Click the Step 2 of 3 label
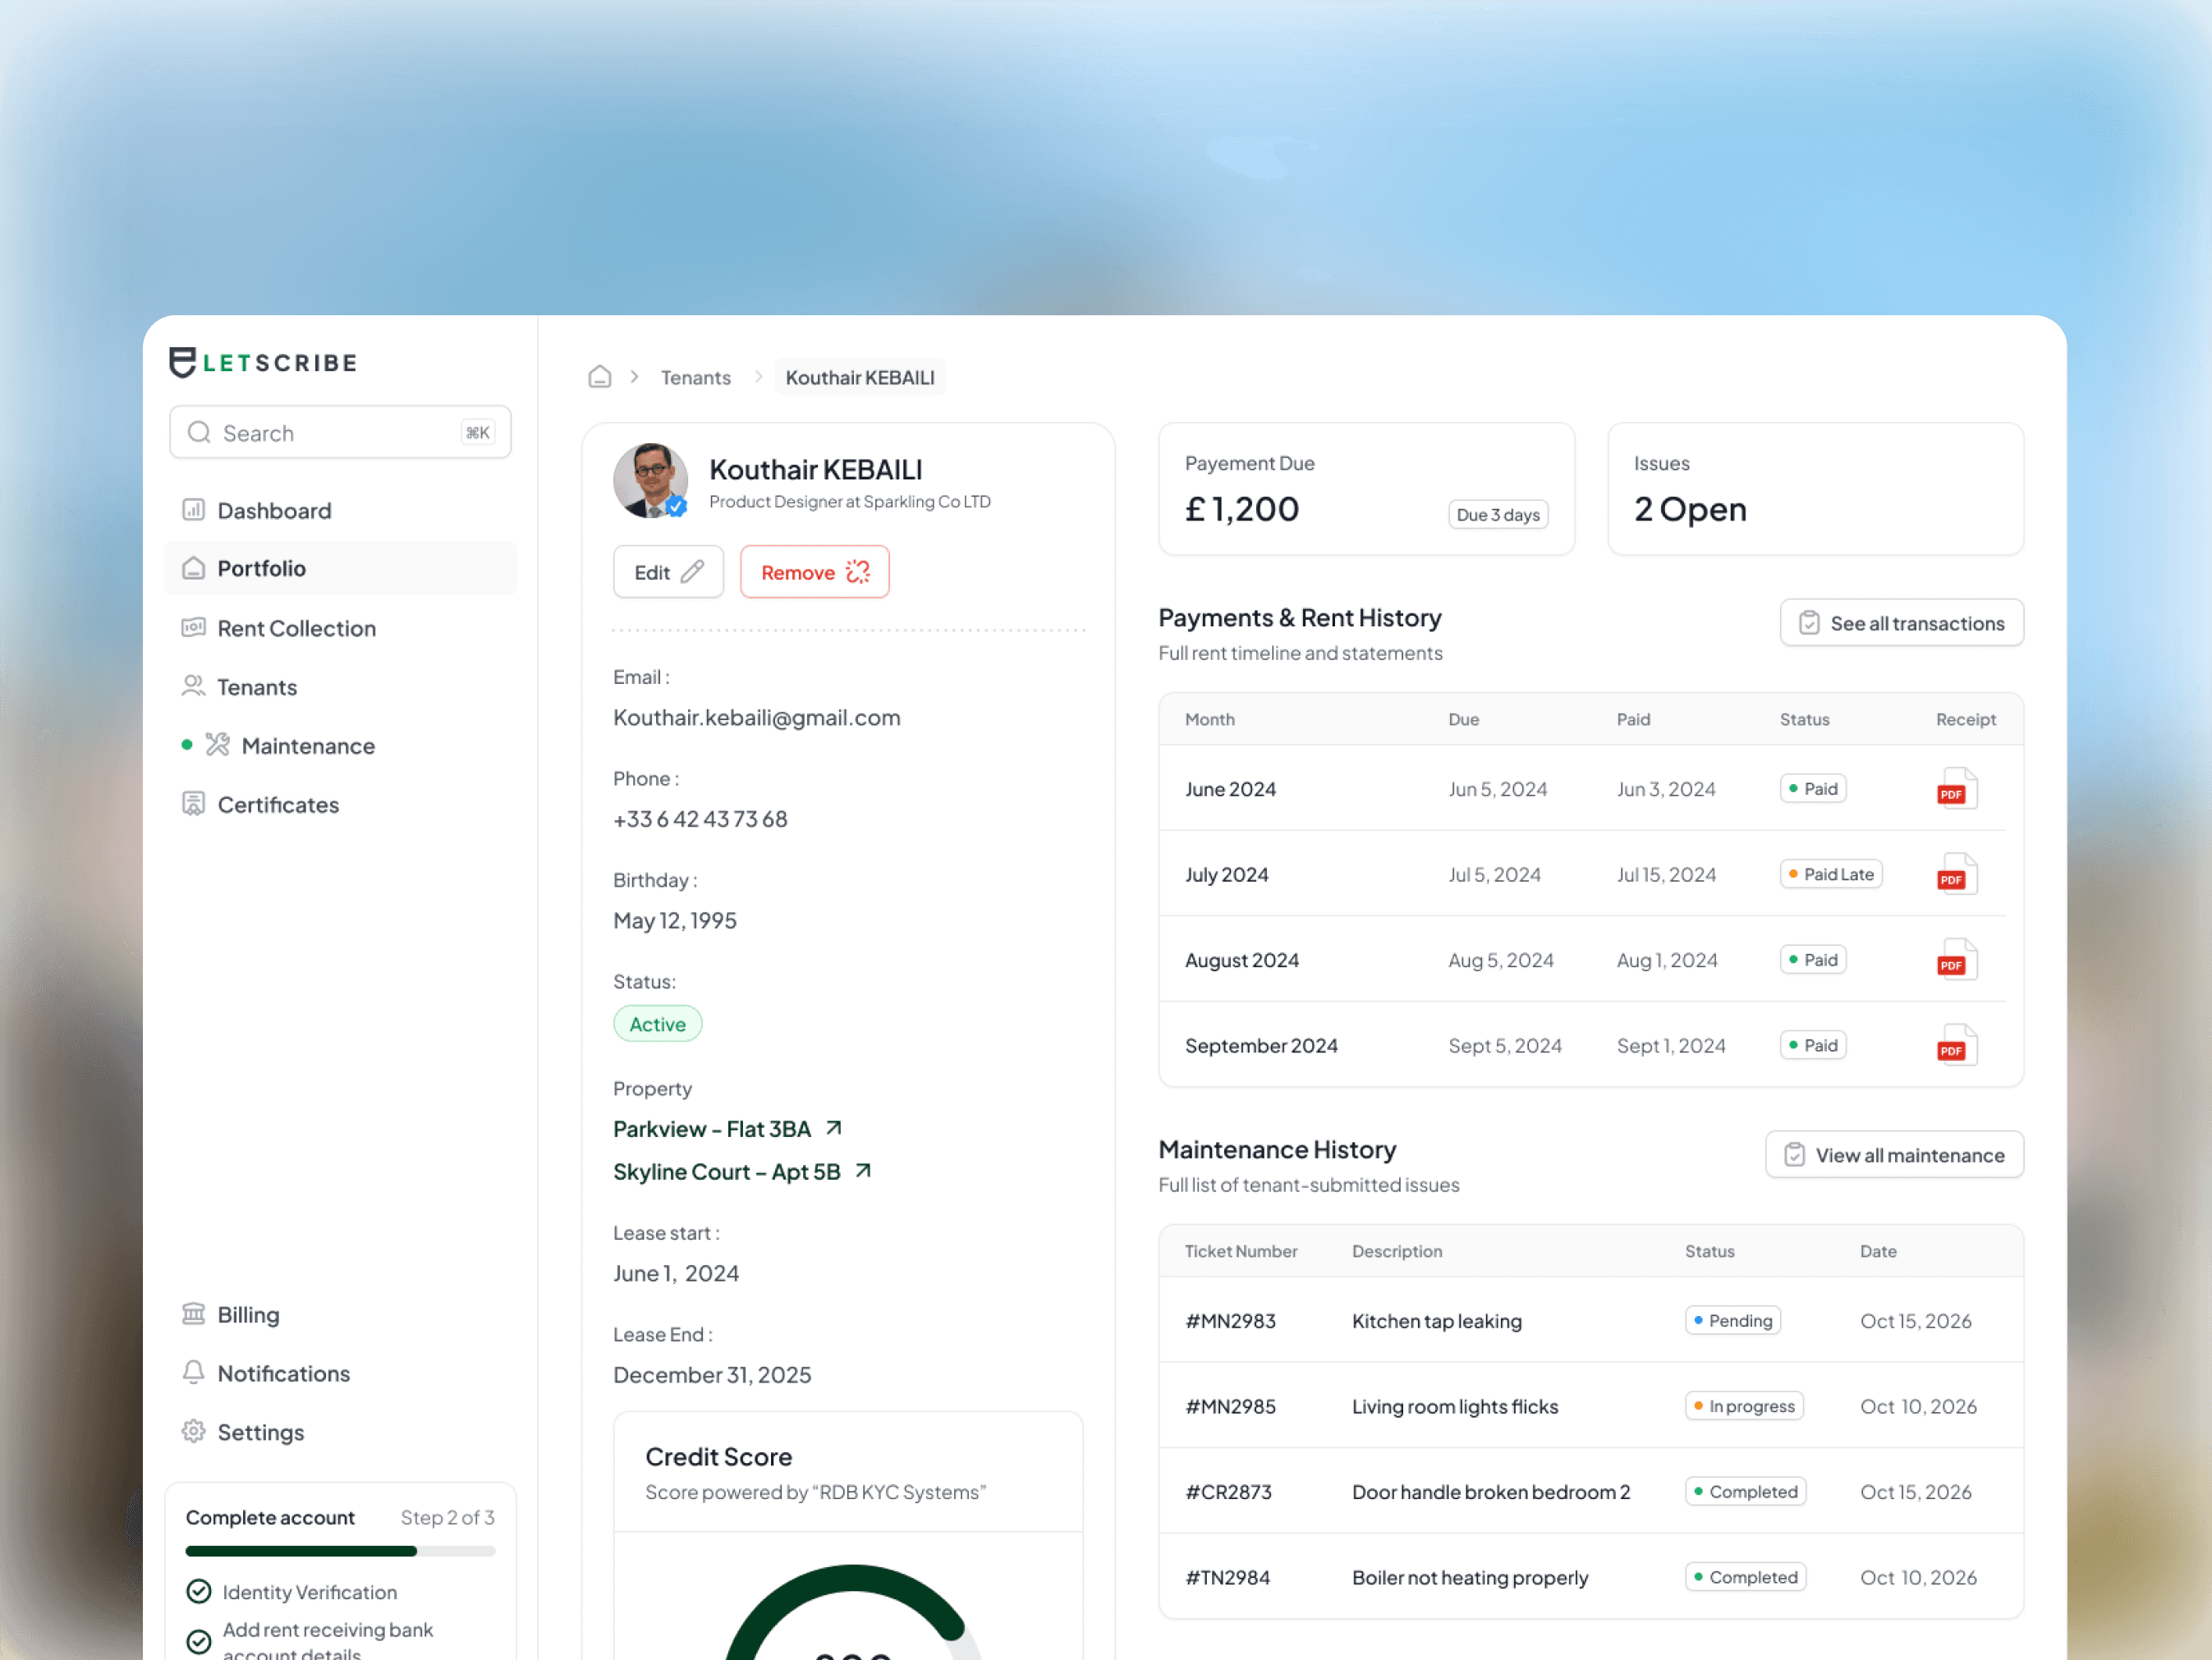Image resolution: width=2212 pixels, height=1660 pixels. click(x=448, y=1517)
